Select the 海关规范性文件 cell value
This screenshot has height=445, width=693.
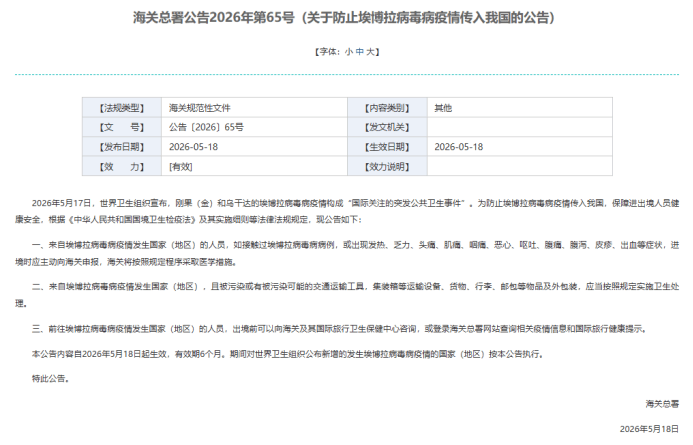point(199,108)
